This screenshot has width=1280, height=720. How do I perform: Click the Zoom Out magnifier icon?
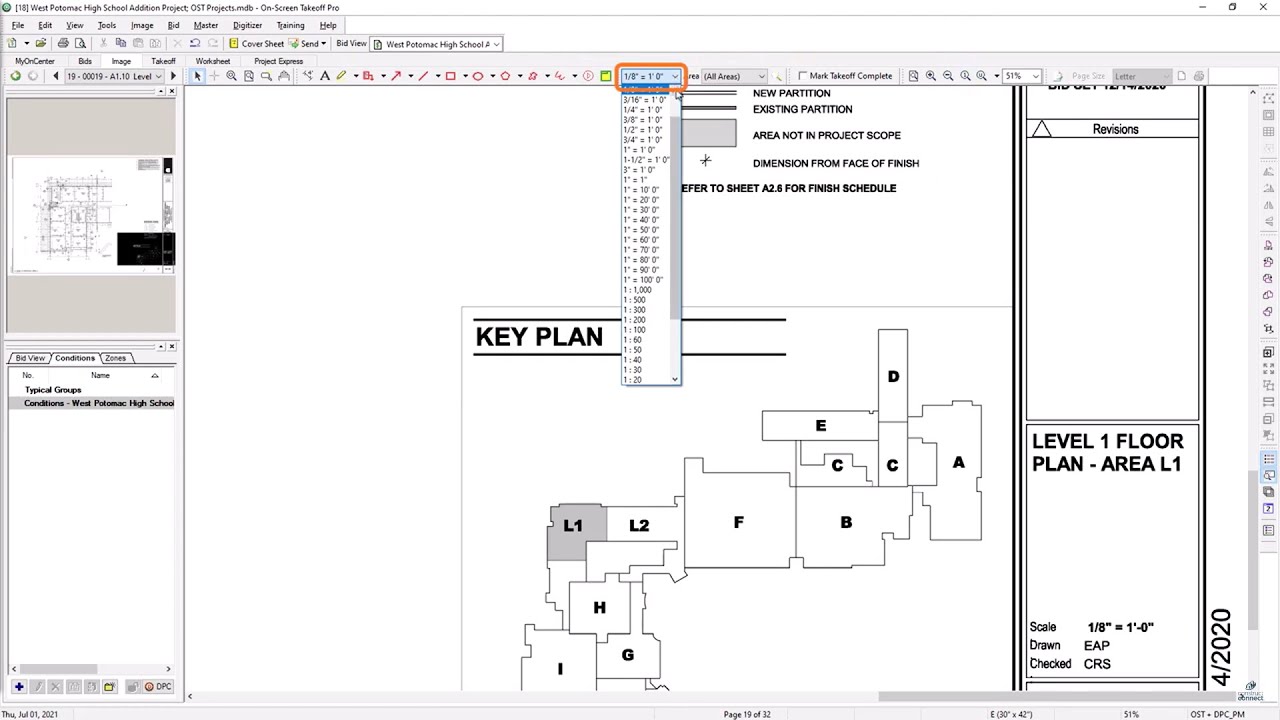pos(948,76)
